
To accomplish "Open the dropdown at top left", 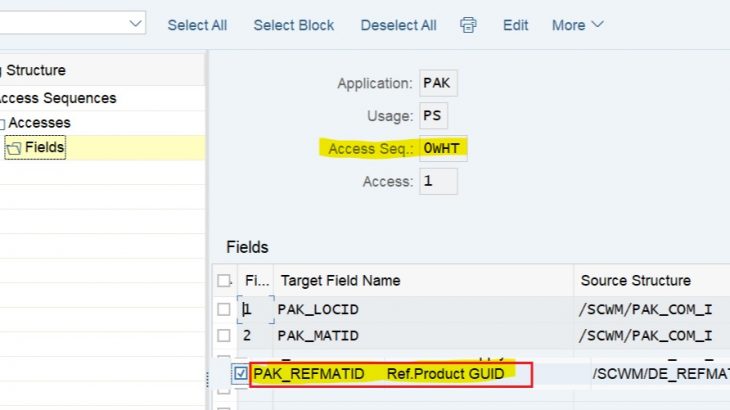I will pyautogui.click(x=135, y=23).
